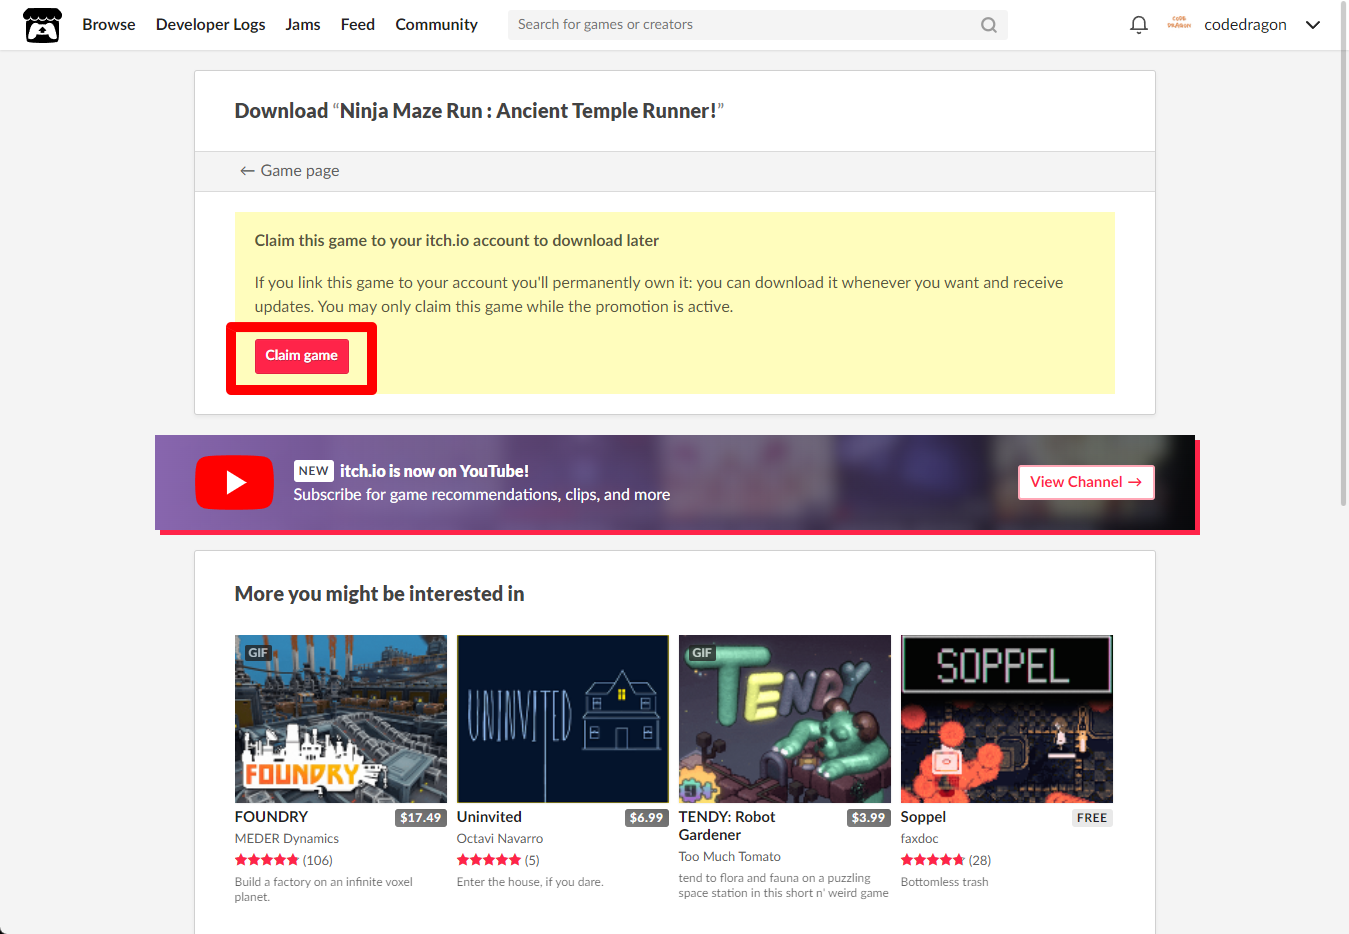
Task: Click View Channel button
Action: click(x=1086, y=482)
